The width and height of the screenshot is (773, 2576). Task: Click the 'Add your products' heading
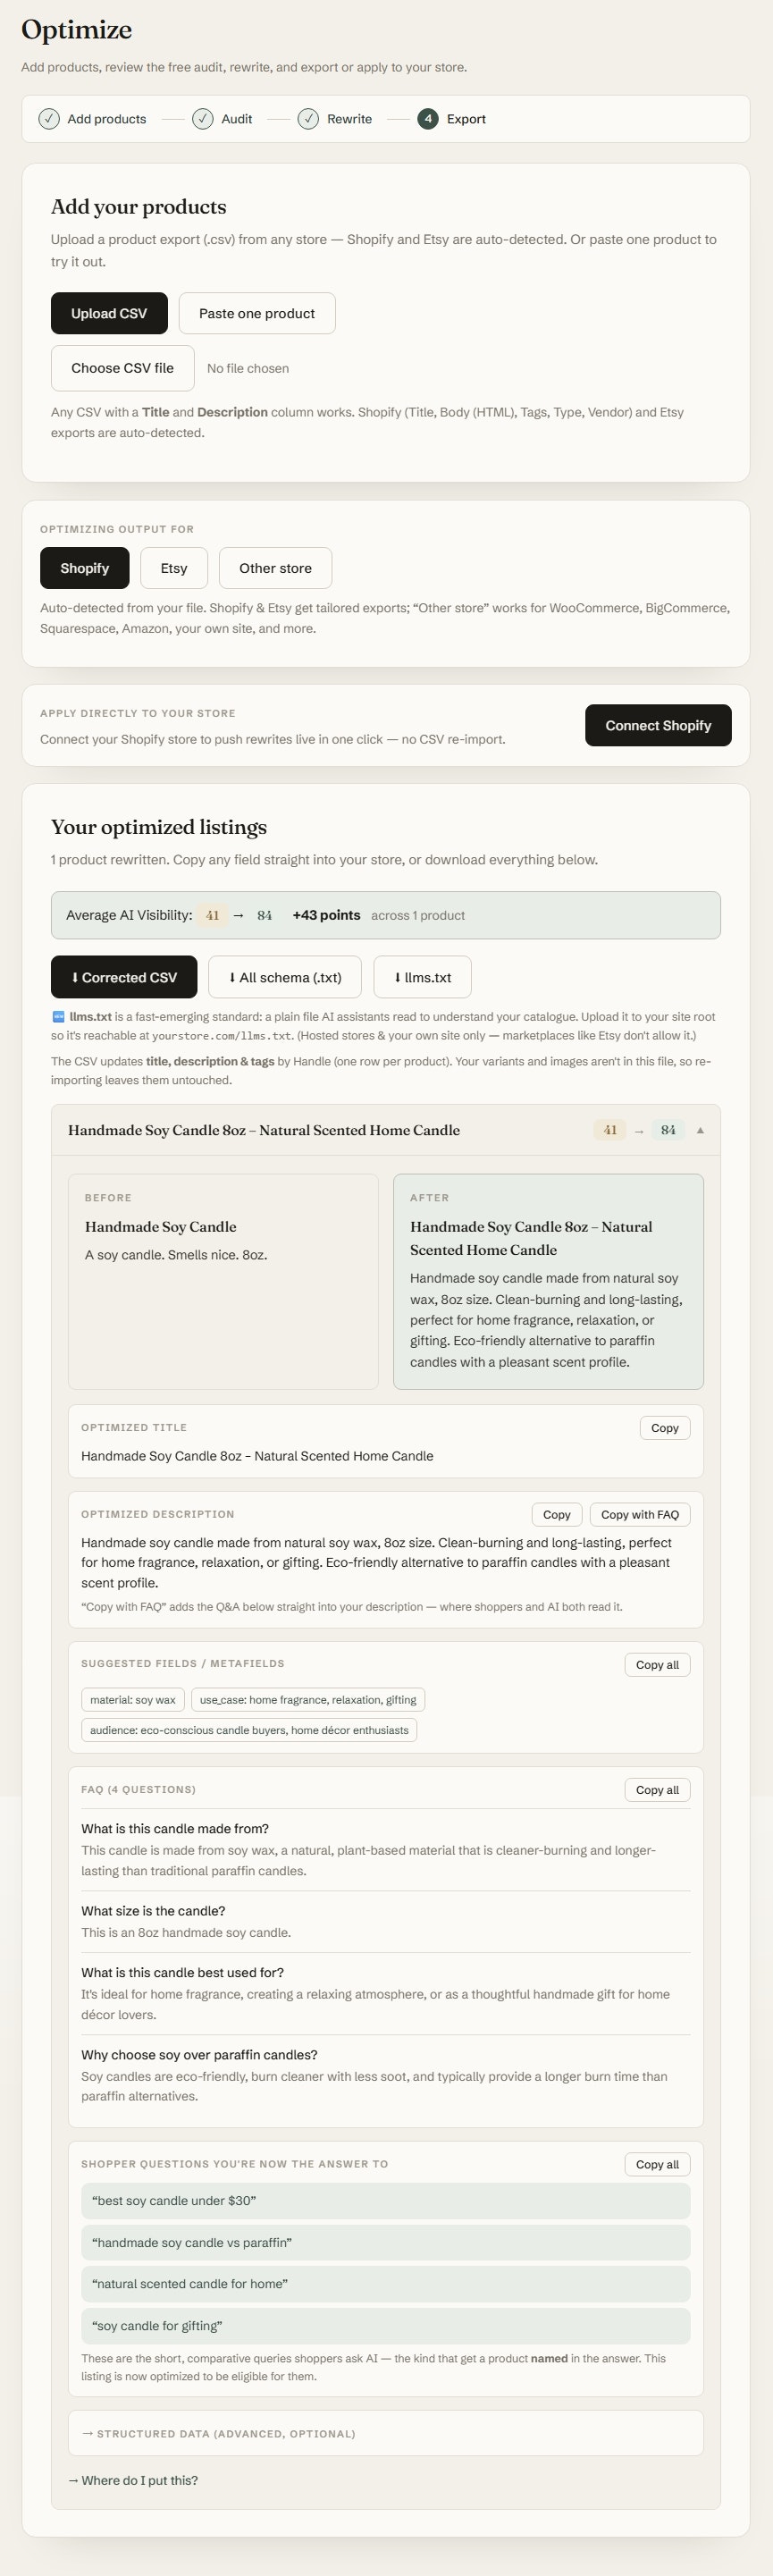[139, 207]
